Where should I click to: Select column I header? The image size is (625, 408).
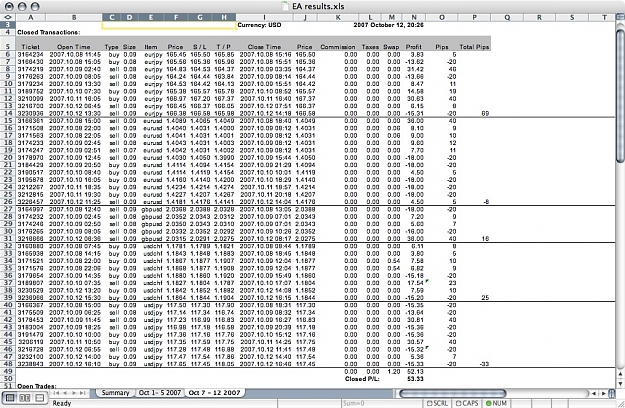point(264,17)
